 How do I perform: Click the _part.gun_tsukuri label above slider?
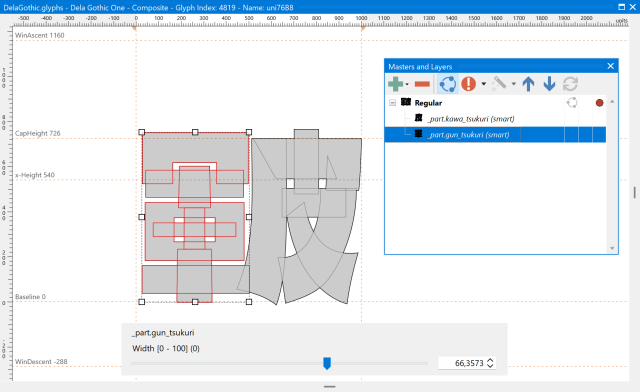pyautogui.click(x=163, y=333)
